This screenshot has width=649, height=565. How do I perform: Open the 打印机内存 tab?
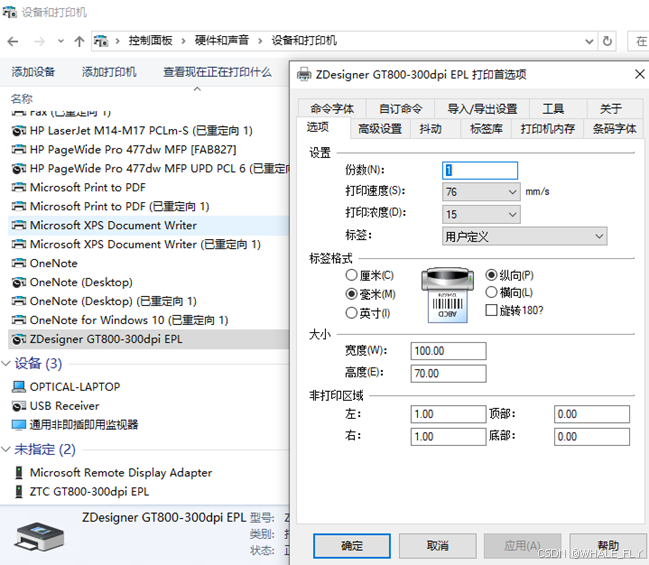548,129
